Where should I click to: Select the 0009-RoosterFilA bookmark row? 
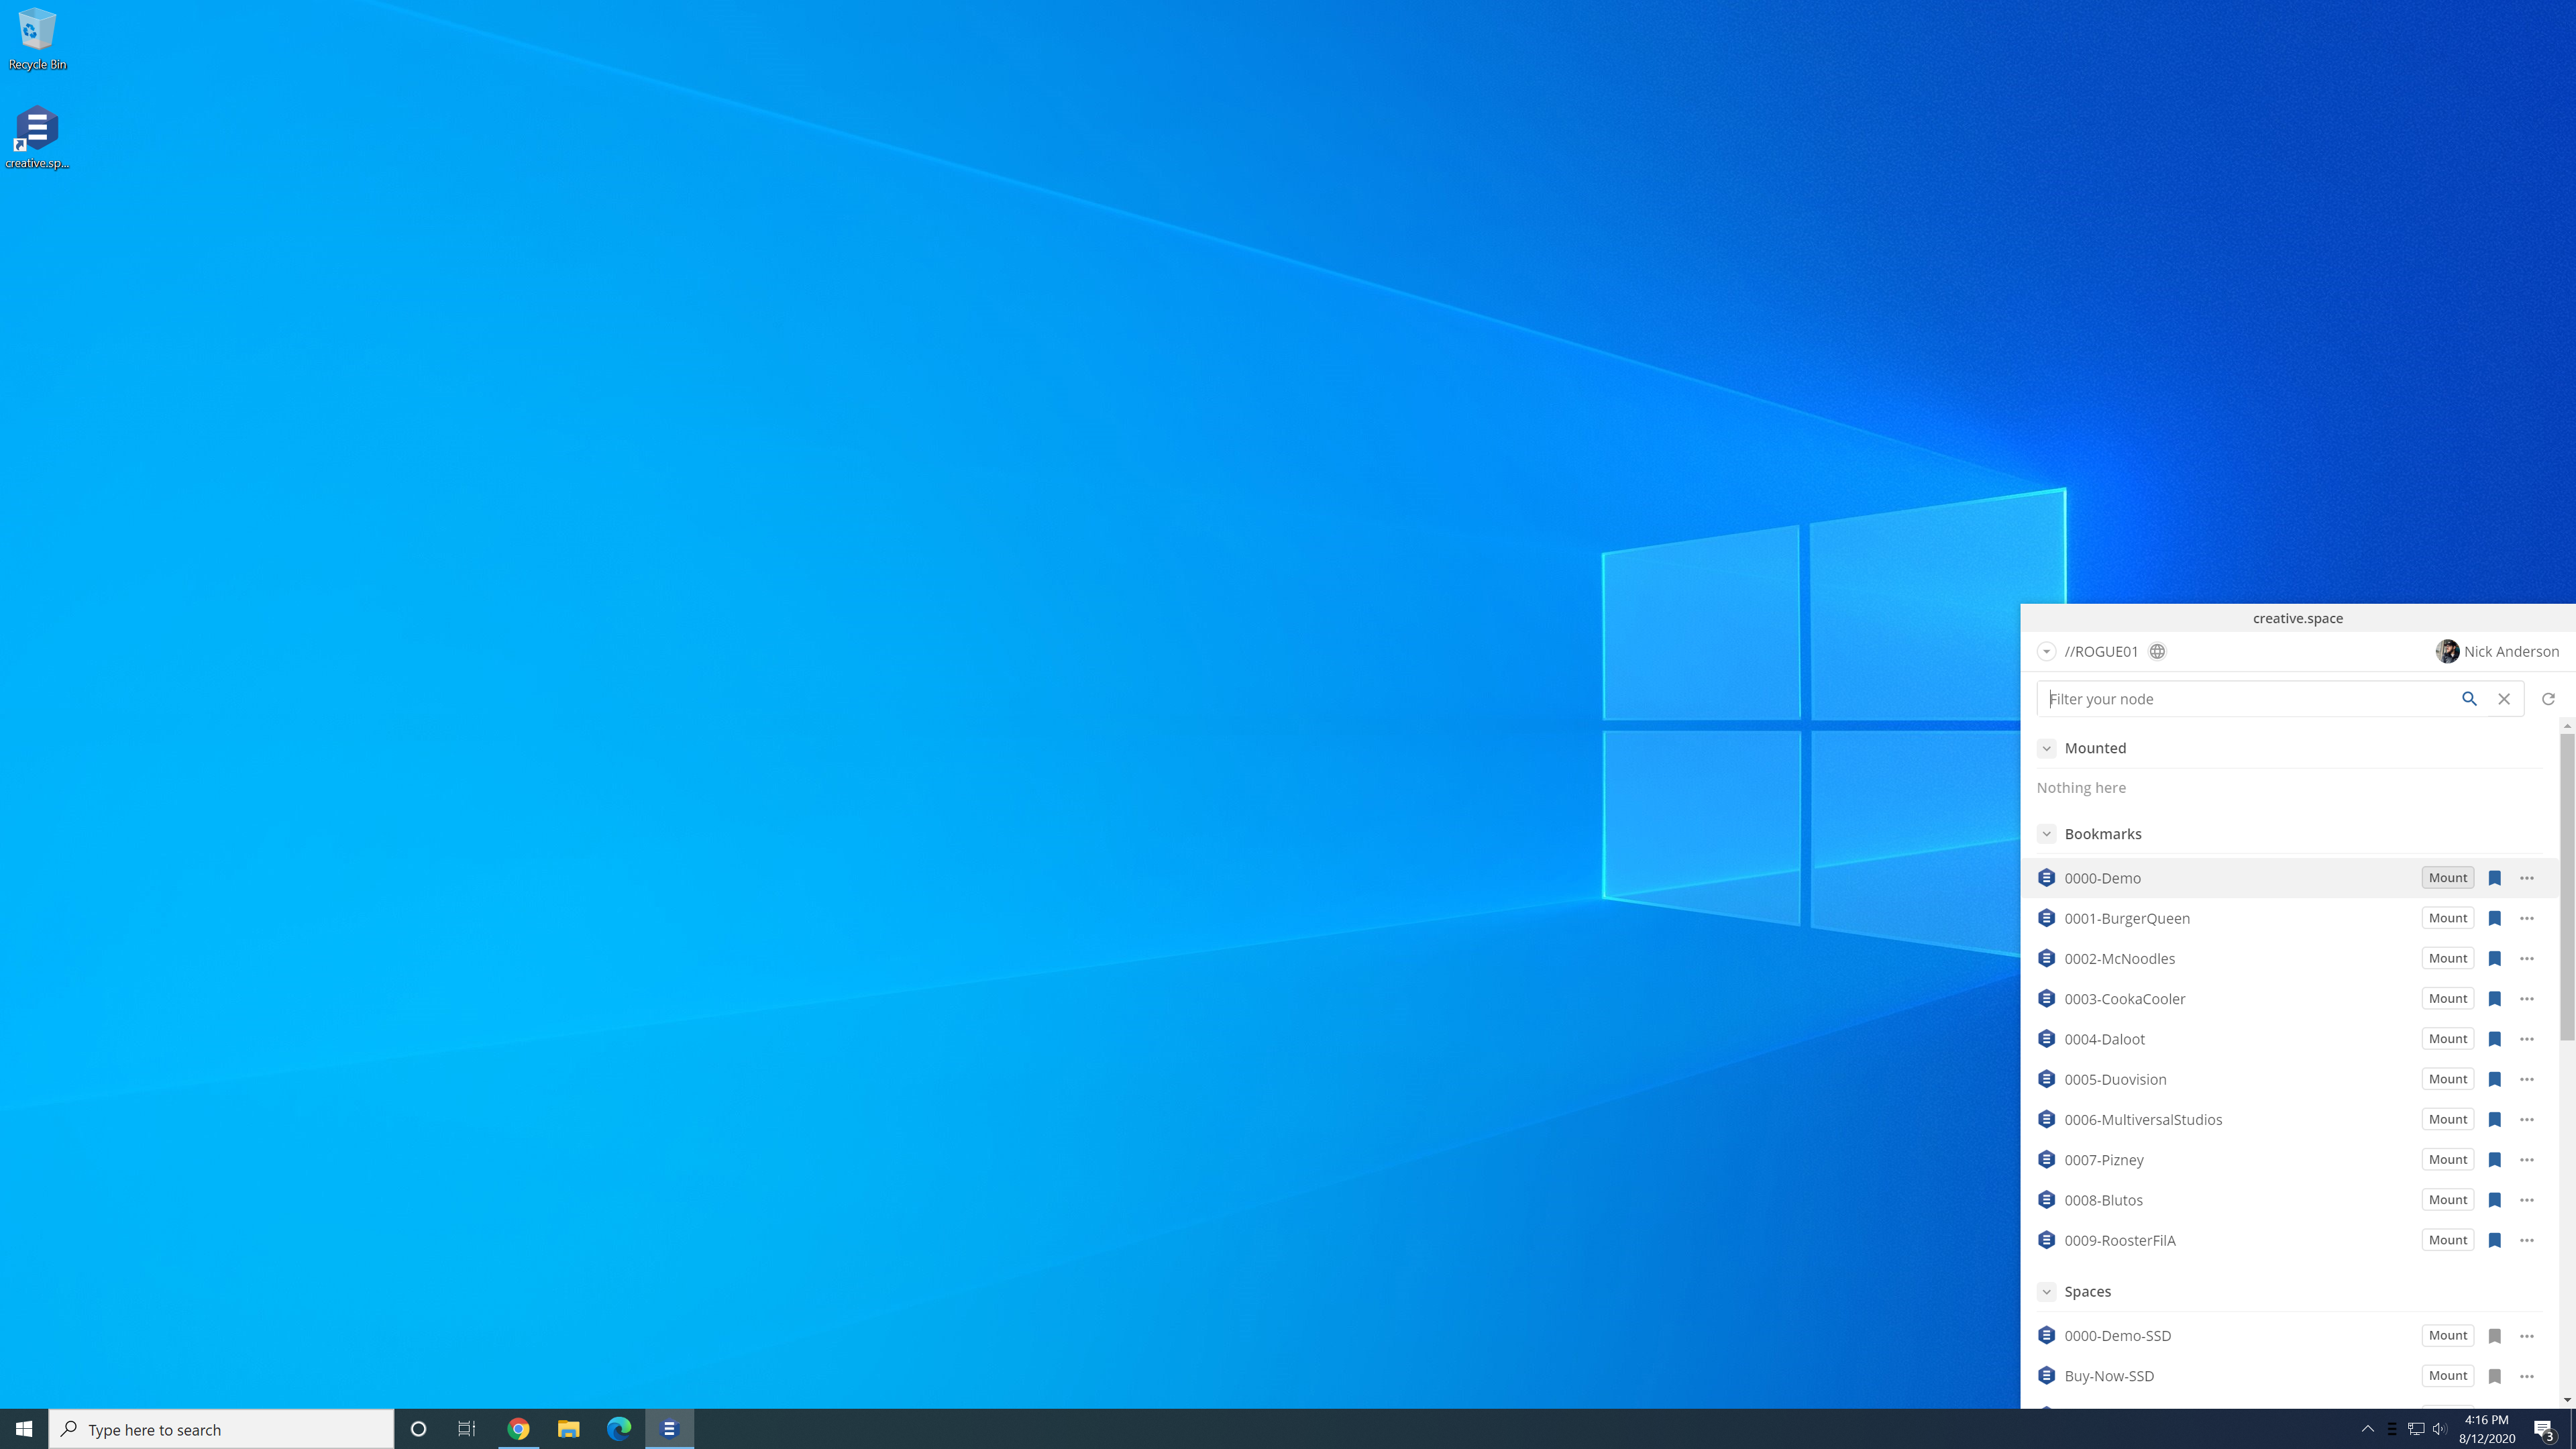[2289, 1240]
